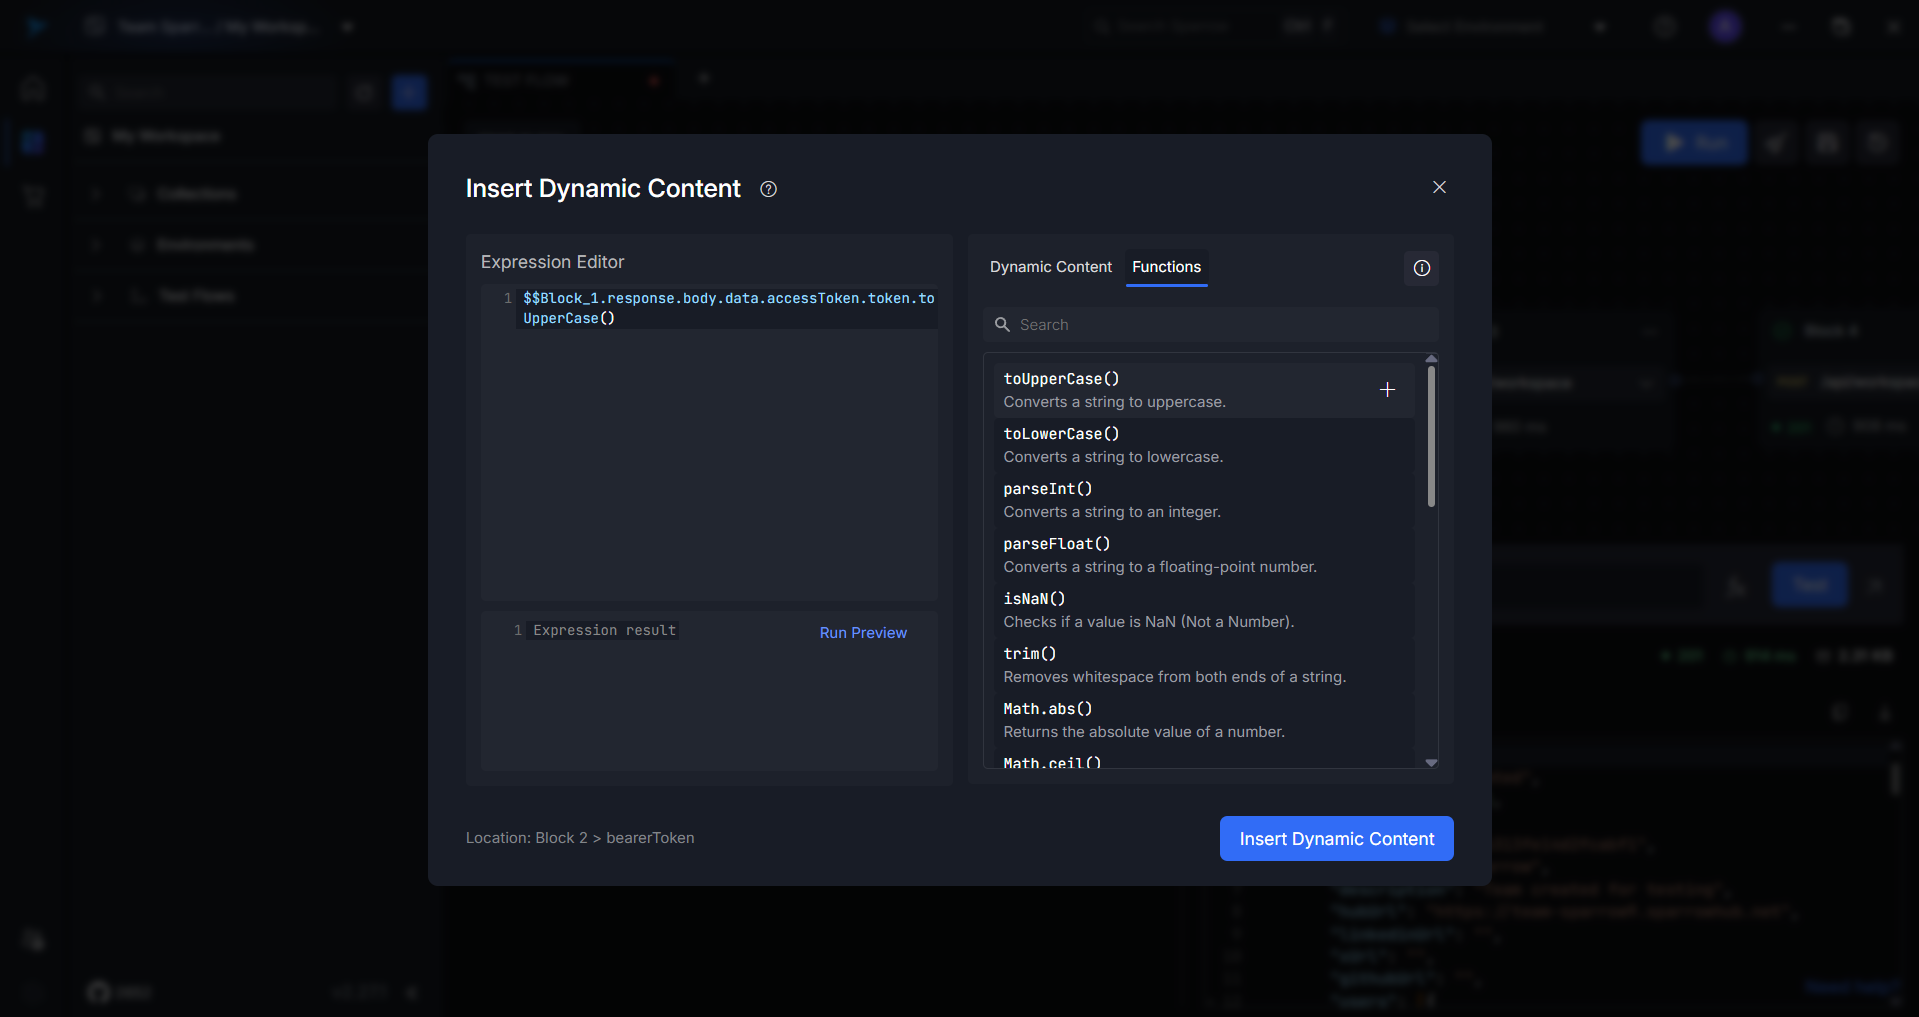
Task: Click the Expression Editor heading
Action: (x=552, y=262)
